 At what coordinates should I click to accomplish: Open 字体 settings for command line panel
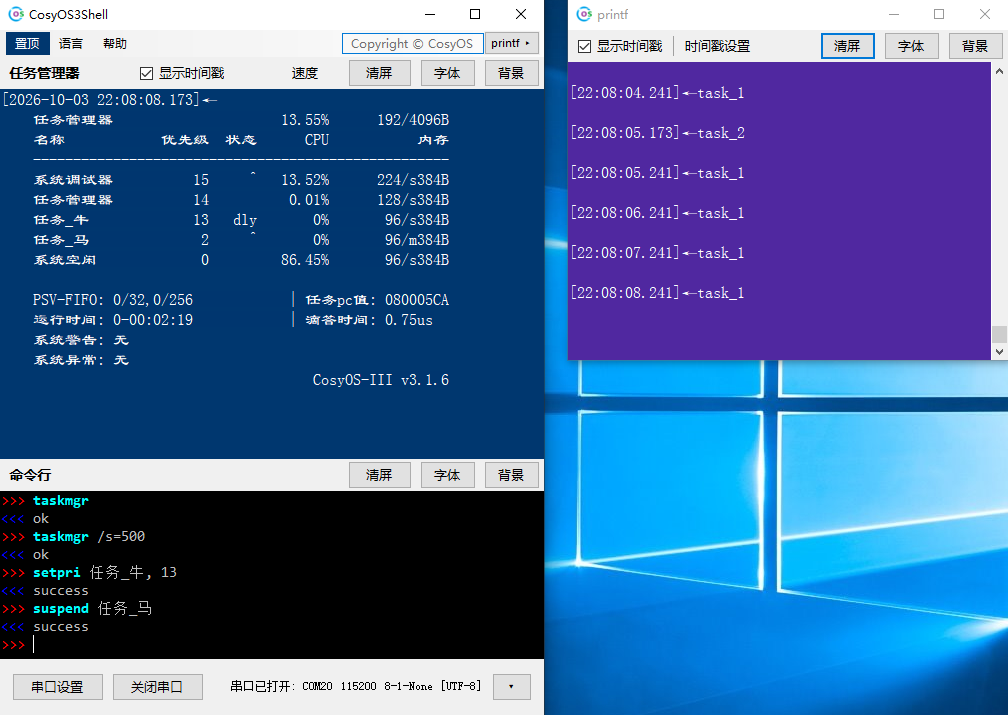[447, 475]
